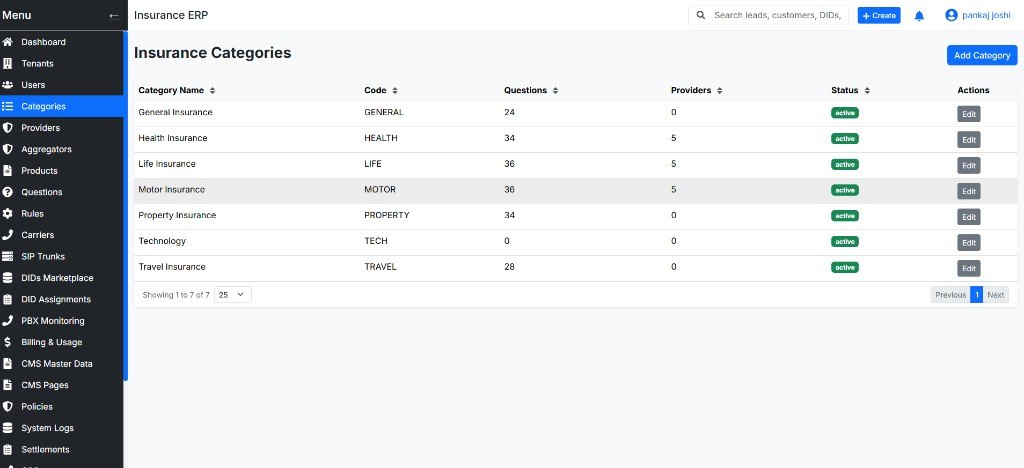This screenshot has height=468, width=1024.
Task: Sort by Providers column arrows
Action: (719, 91)
